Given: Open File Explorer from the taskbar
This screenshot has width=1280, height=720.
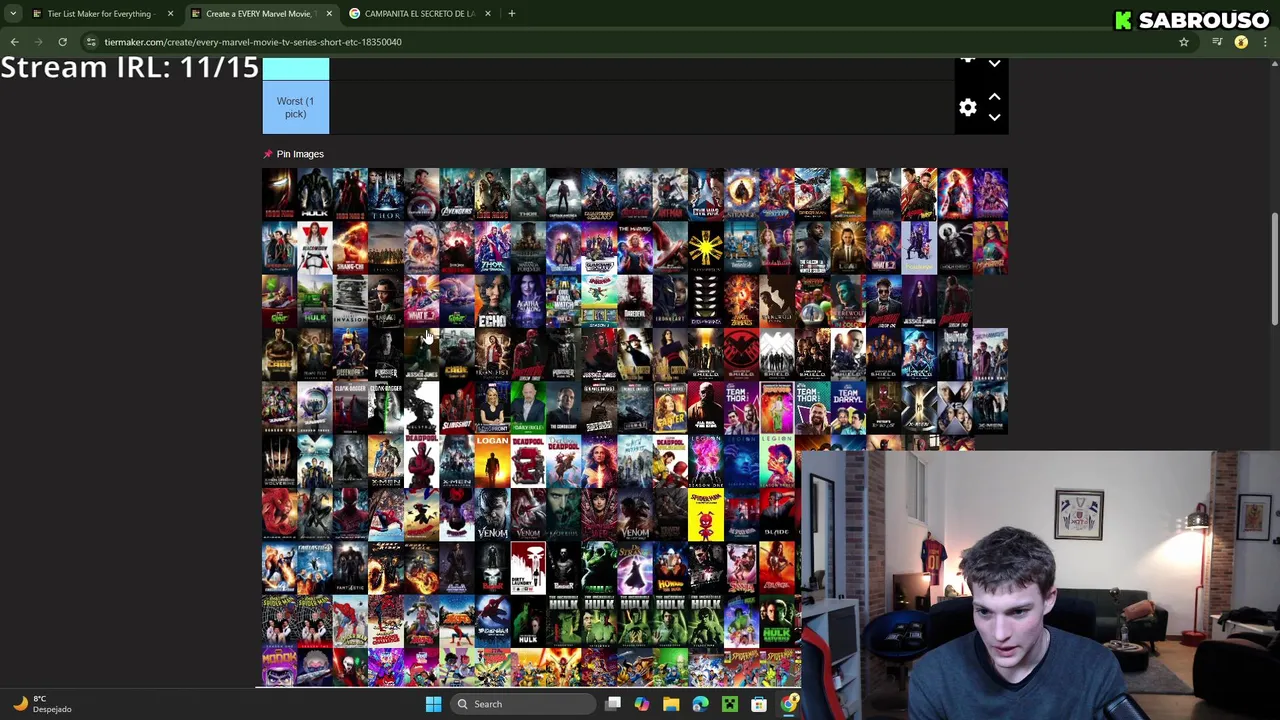Looking at the screenshot, I should tap(671, 704).
